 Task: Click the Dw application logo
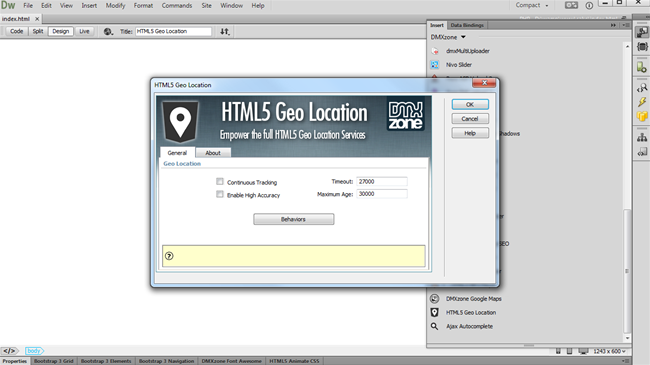8,5
